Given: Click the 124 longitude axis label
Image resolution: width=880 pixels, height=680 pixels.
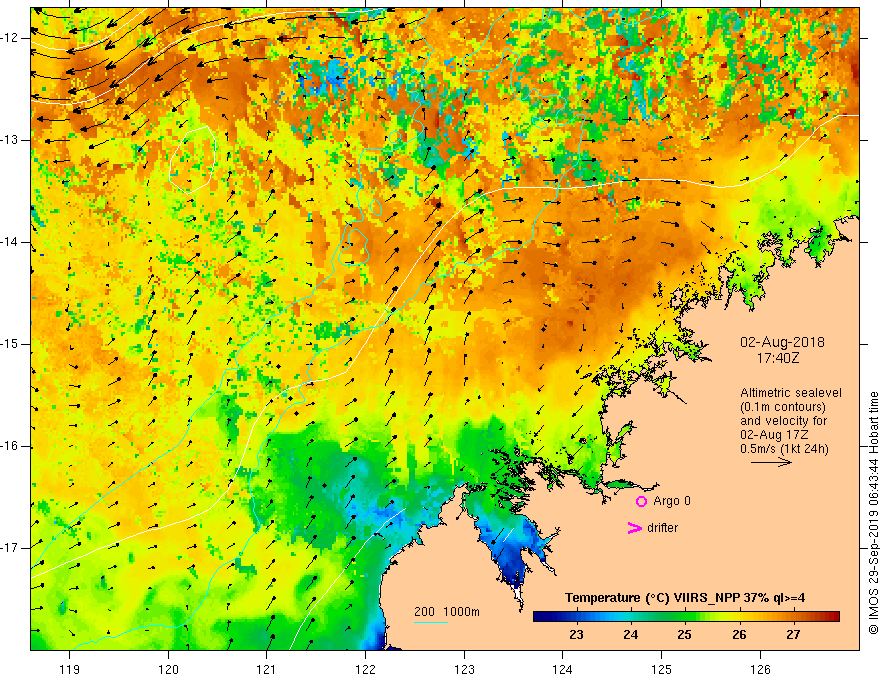Looking at the screenshot, I should tap(562, 669).
